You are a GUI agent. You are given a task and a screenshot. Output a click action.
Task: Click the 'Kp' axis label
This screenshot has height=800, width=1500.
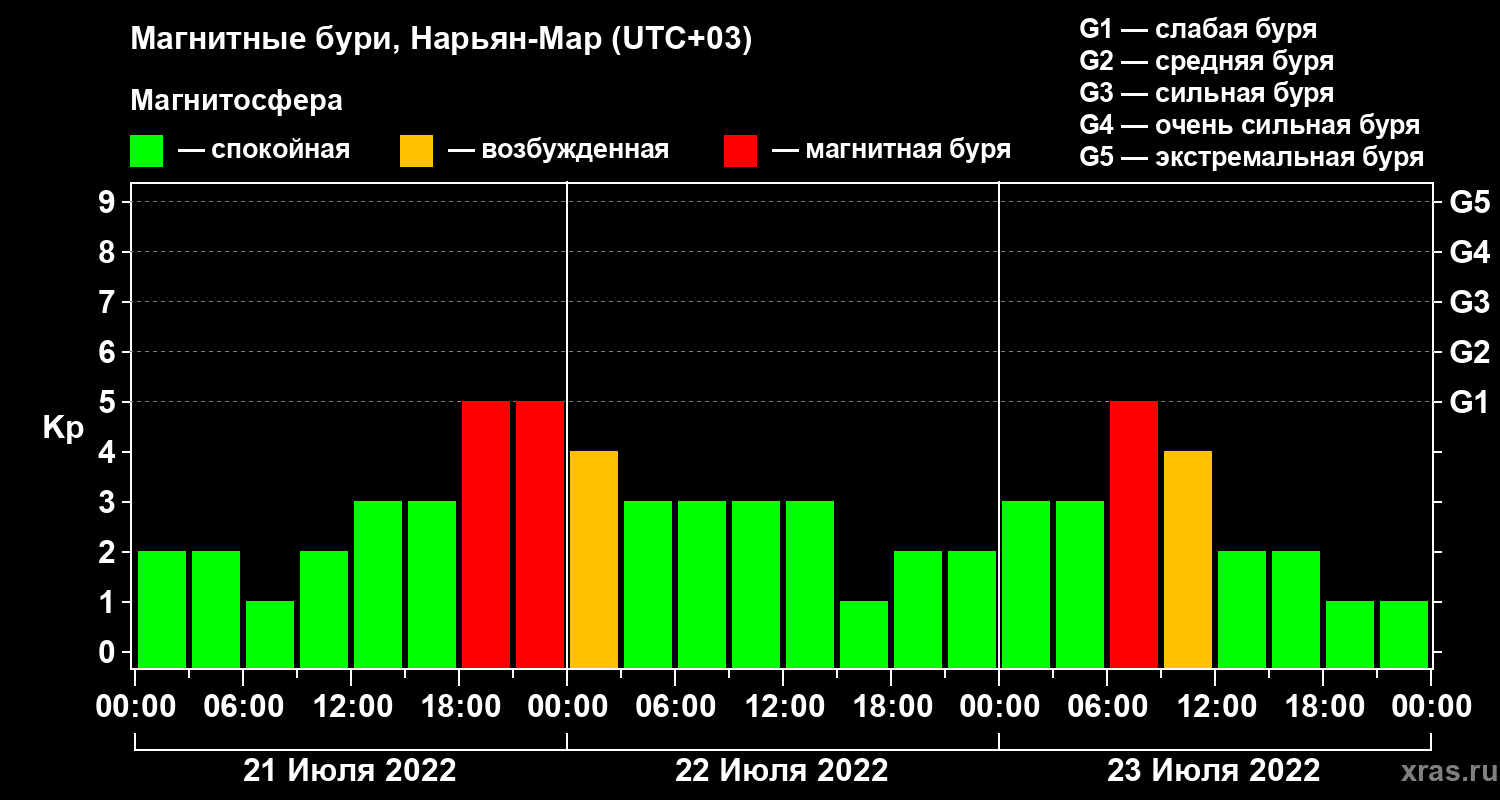62,428
